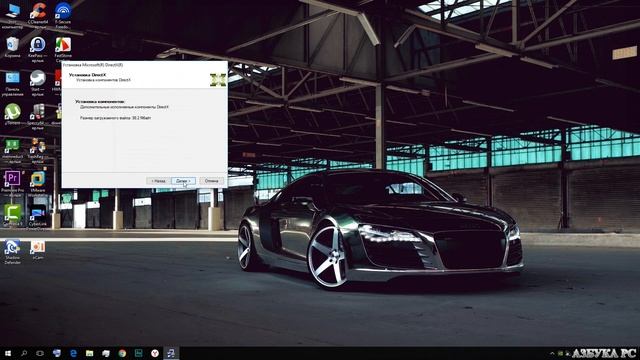
Task: Open Yandex Browser from the taskbar
Action: coord(155,353)
